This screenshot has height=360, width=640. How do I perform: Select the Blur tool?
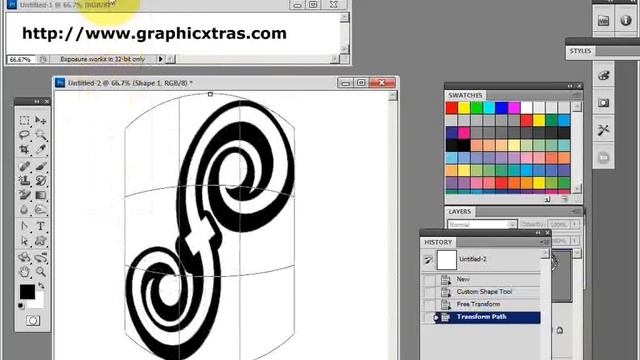(x=24, y=209)
